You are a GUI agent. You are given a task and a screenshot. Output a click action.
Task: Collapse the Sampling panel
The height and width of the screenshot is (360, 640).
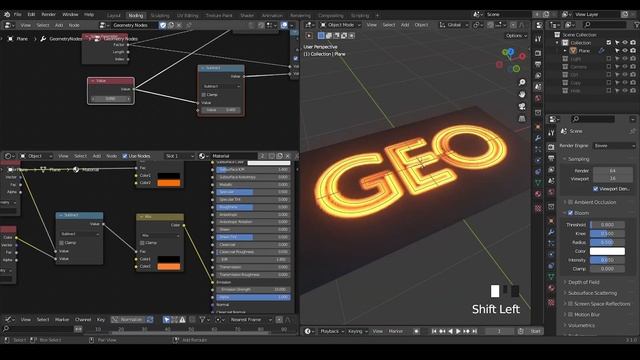[578, 159]
